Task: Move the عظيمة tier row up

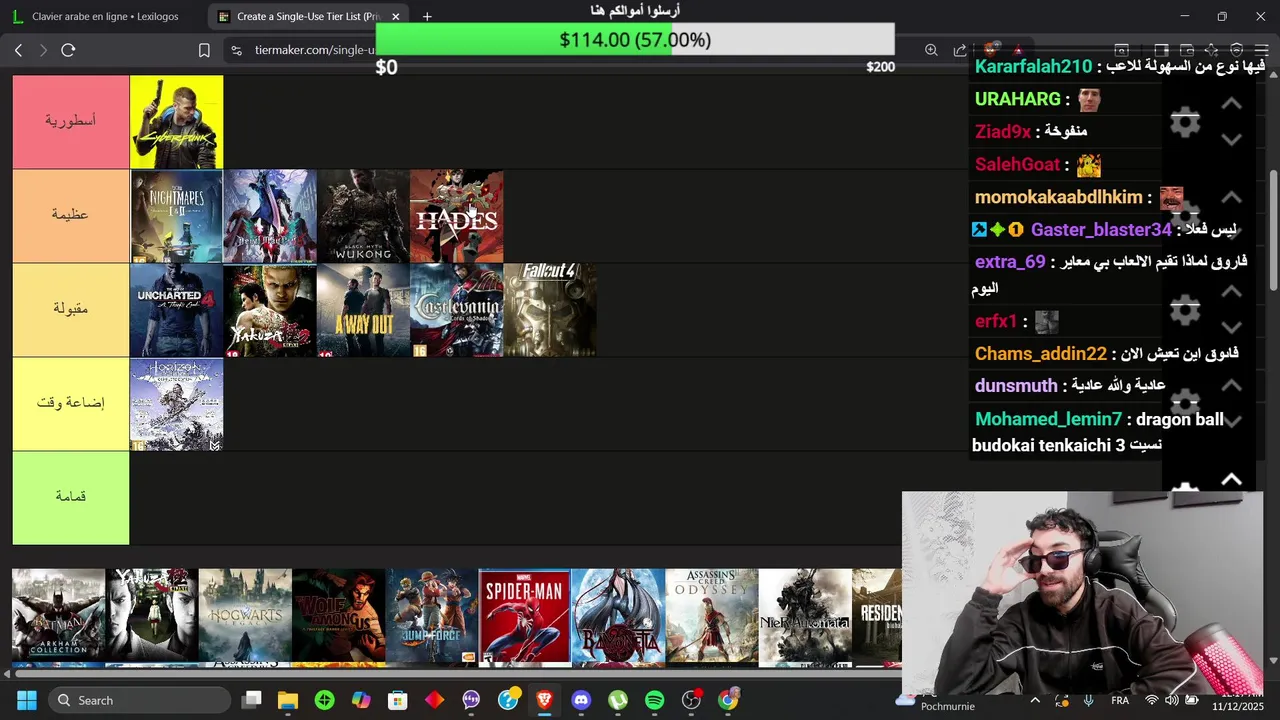Action: 1231,197
